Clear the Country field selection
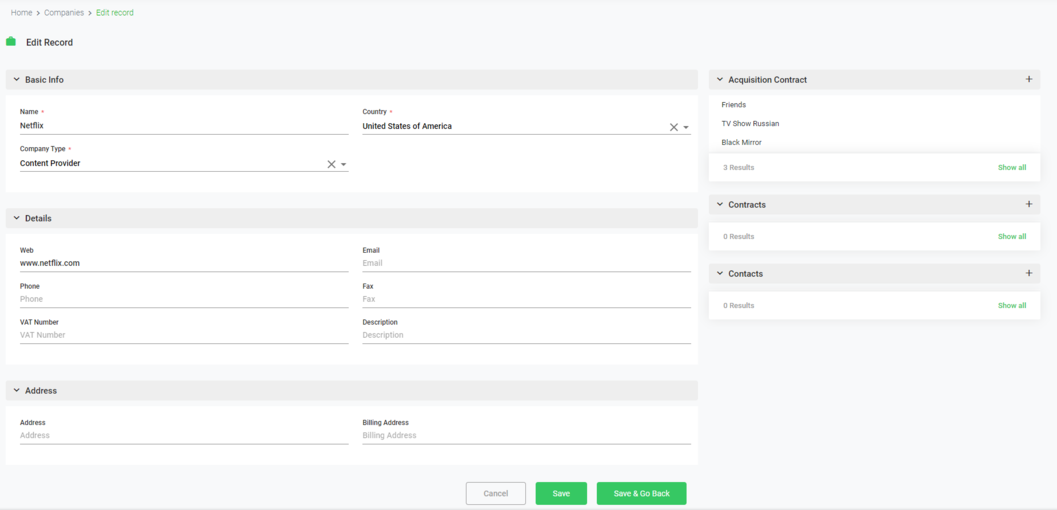This screenshot has width=1057, height=510. pos(673,127)
